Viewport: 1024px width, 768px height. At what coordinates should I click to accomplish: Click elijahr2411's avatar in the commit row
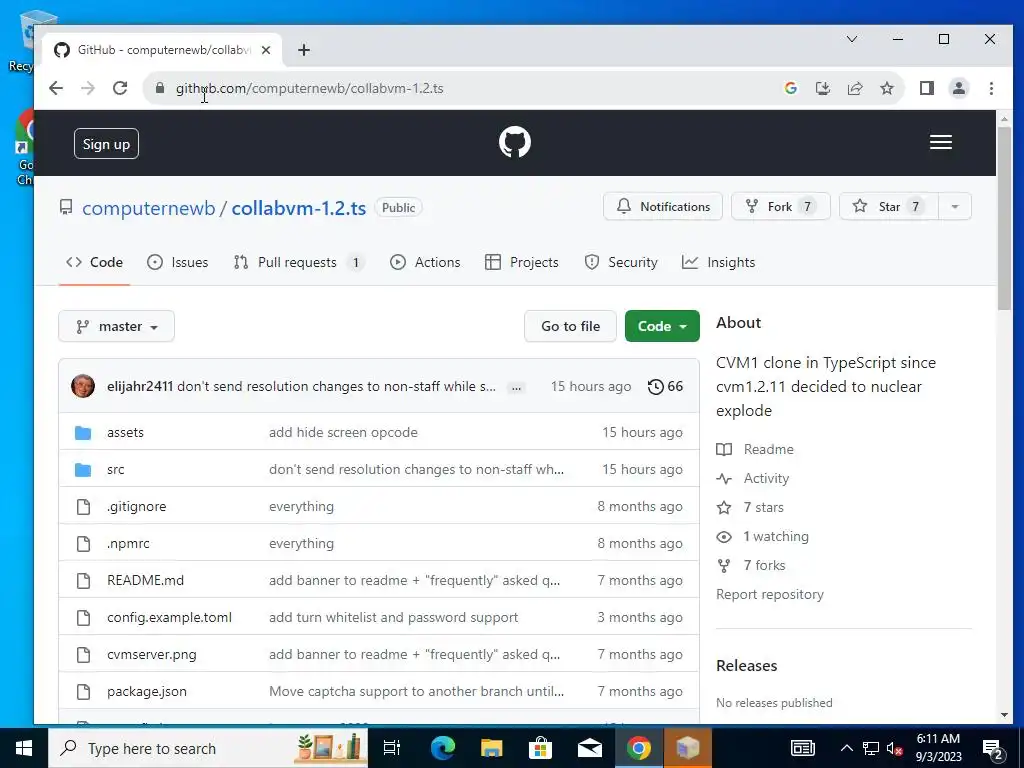83,386
